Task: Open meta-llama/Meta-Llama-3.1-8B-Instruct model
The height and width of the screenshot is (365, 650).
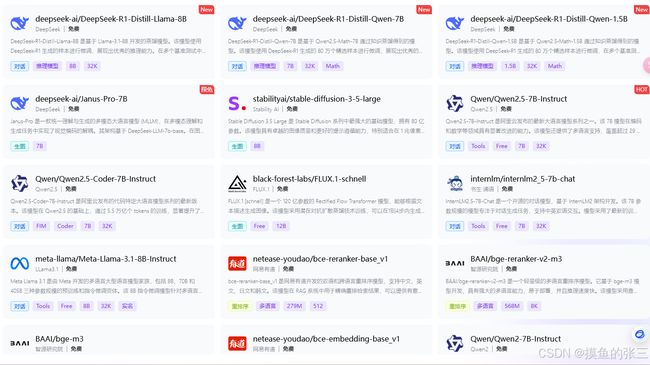Action: tap(106, 259)
